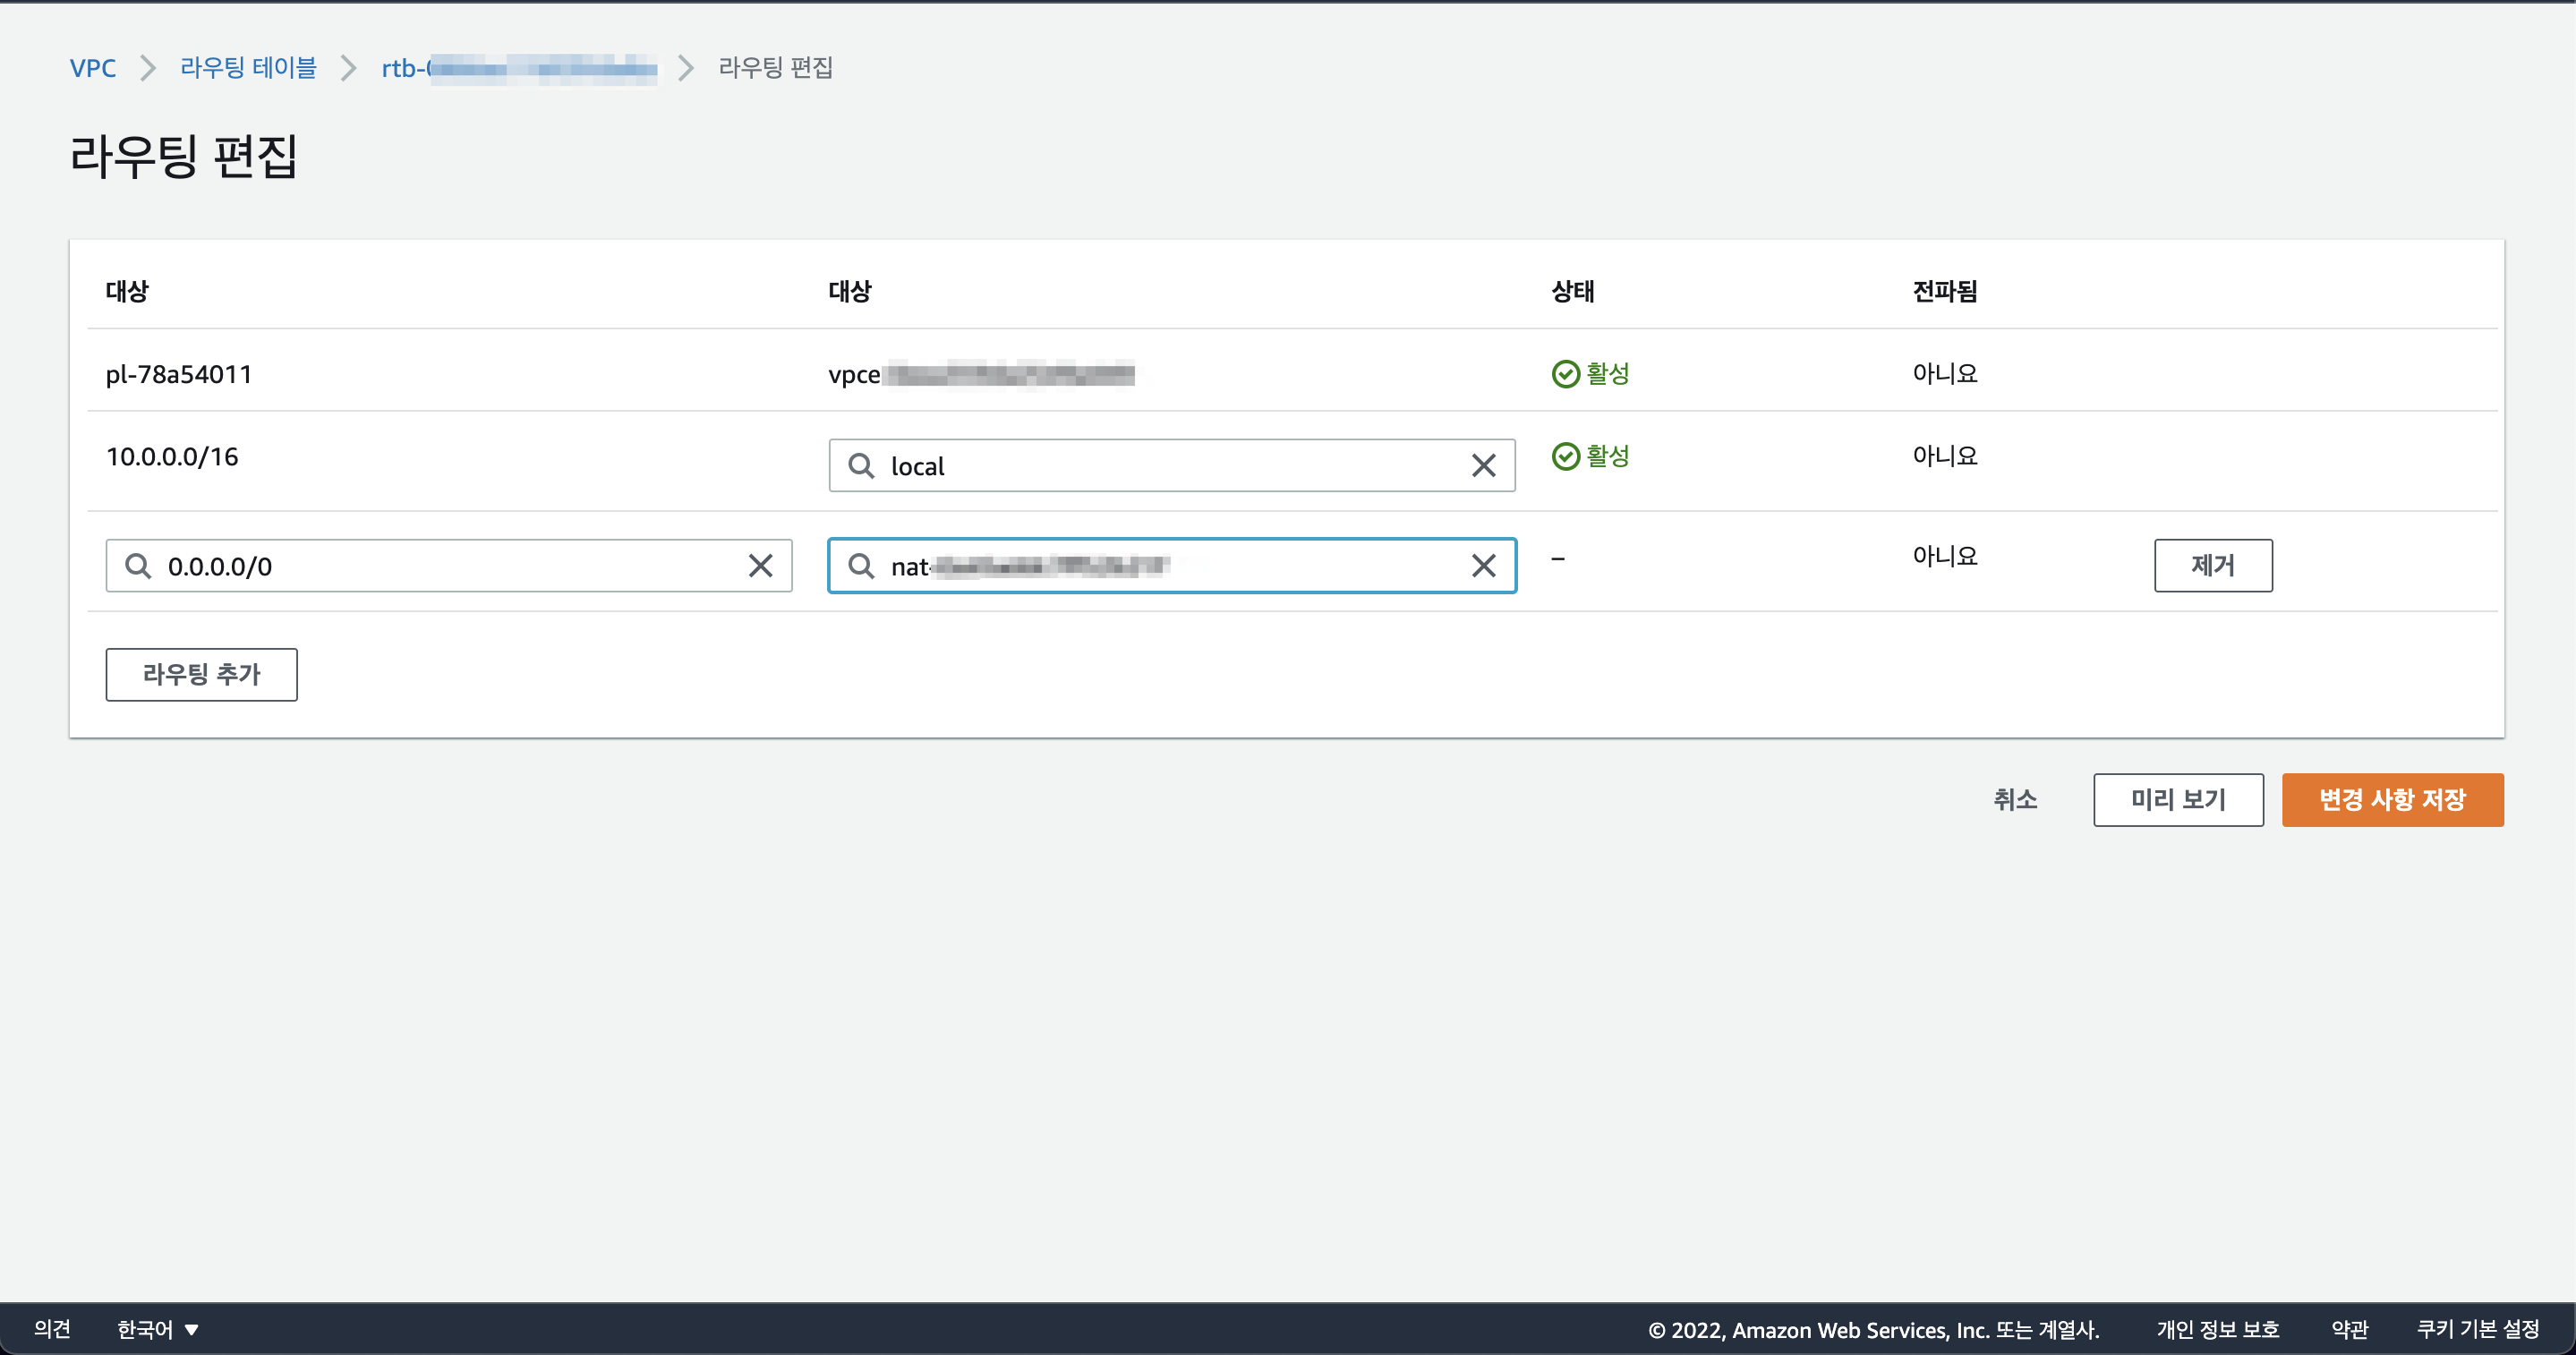Focus the 0.0.0.0/0 destination input

click(x=449, y=566)
